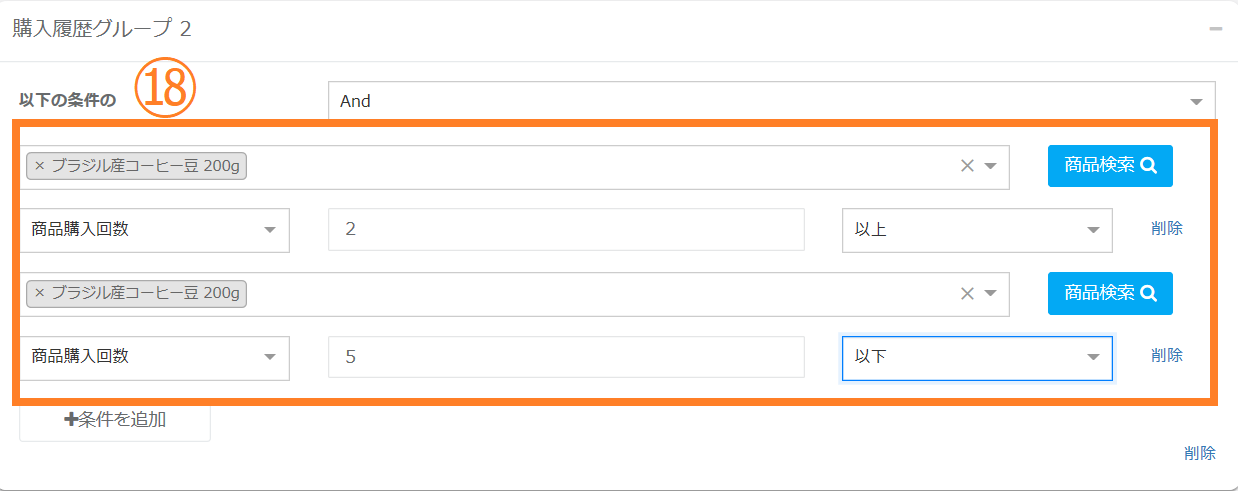Add a condition with 条件を追加
This screenshot has height=491, width=1238.
click(115, 420)
